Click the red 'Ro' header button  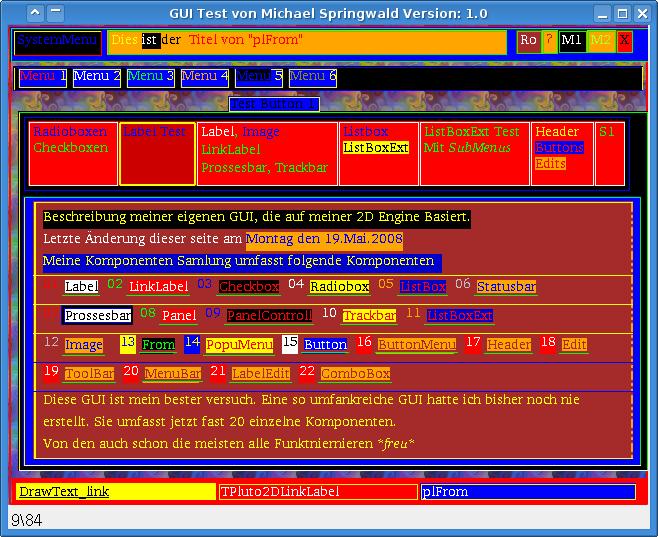[x=528, y=41]
